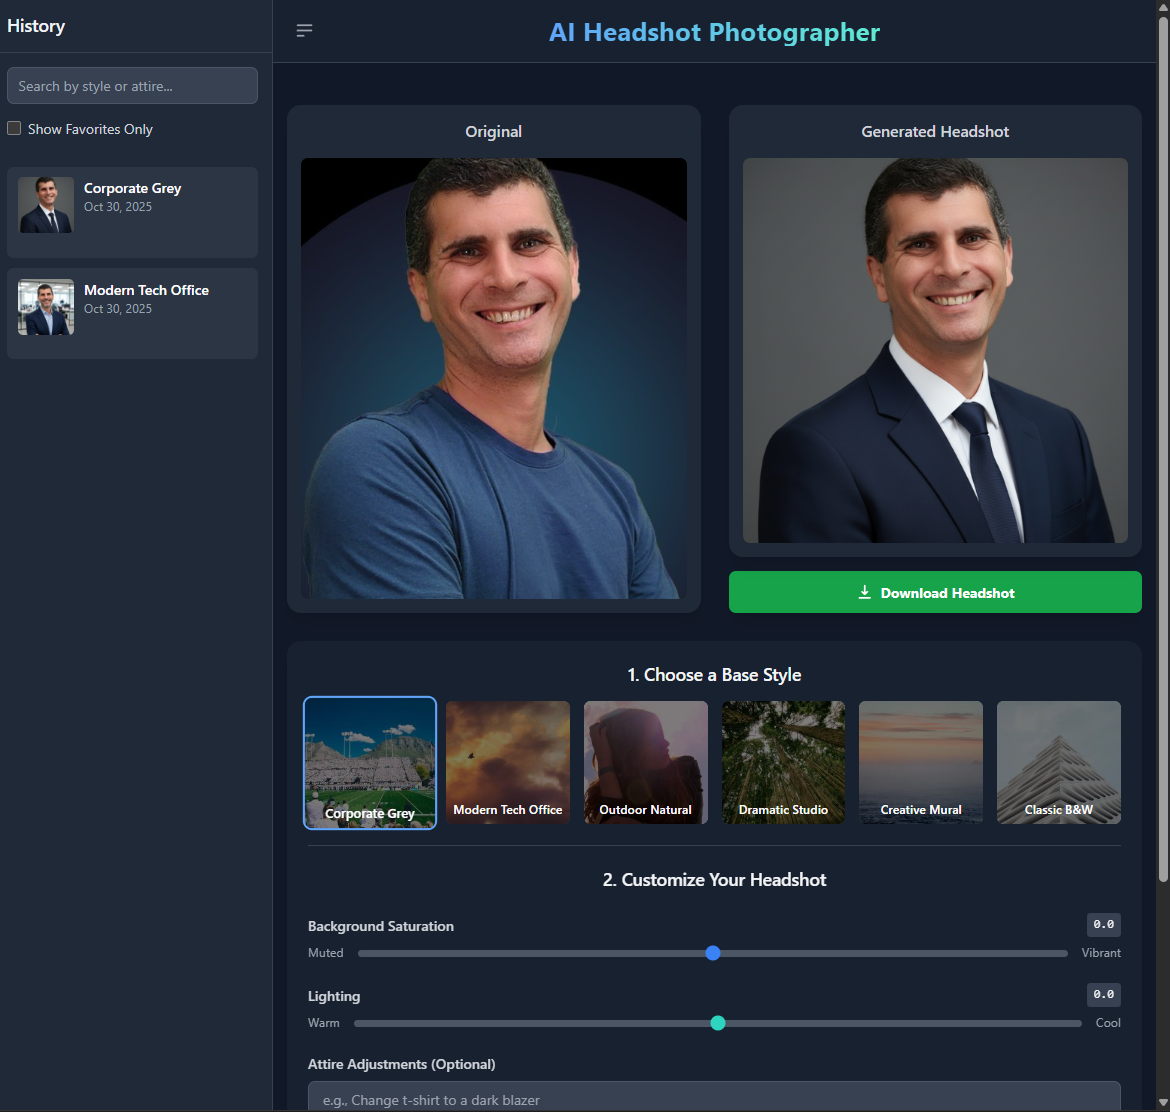Screen dimensions: 1170x1112
Task: Focus the history search field
Action: coord(132,86)
